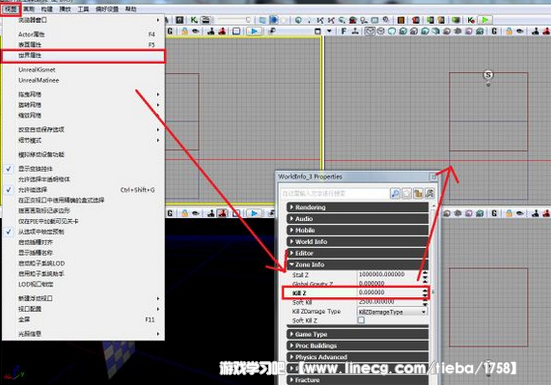551x385 pixels.
Task: Open UnrealMatinee from the view menu
Action: click(39, 80)
